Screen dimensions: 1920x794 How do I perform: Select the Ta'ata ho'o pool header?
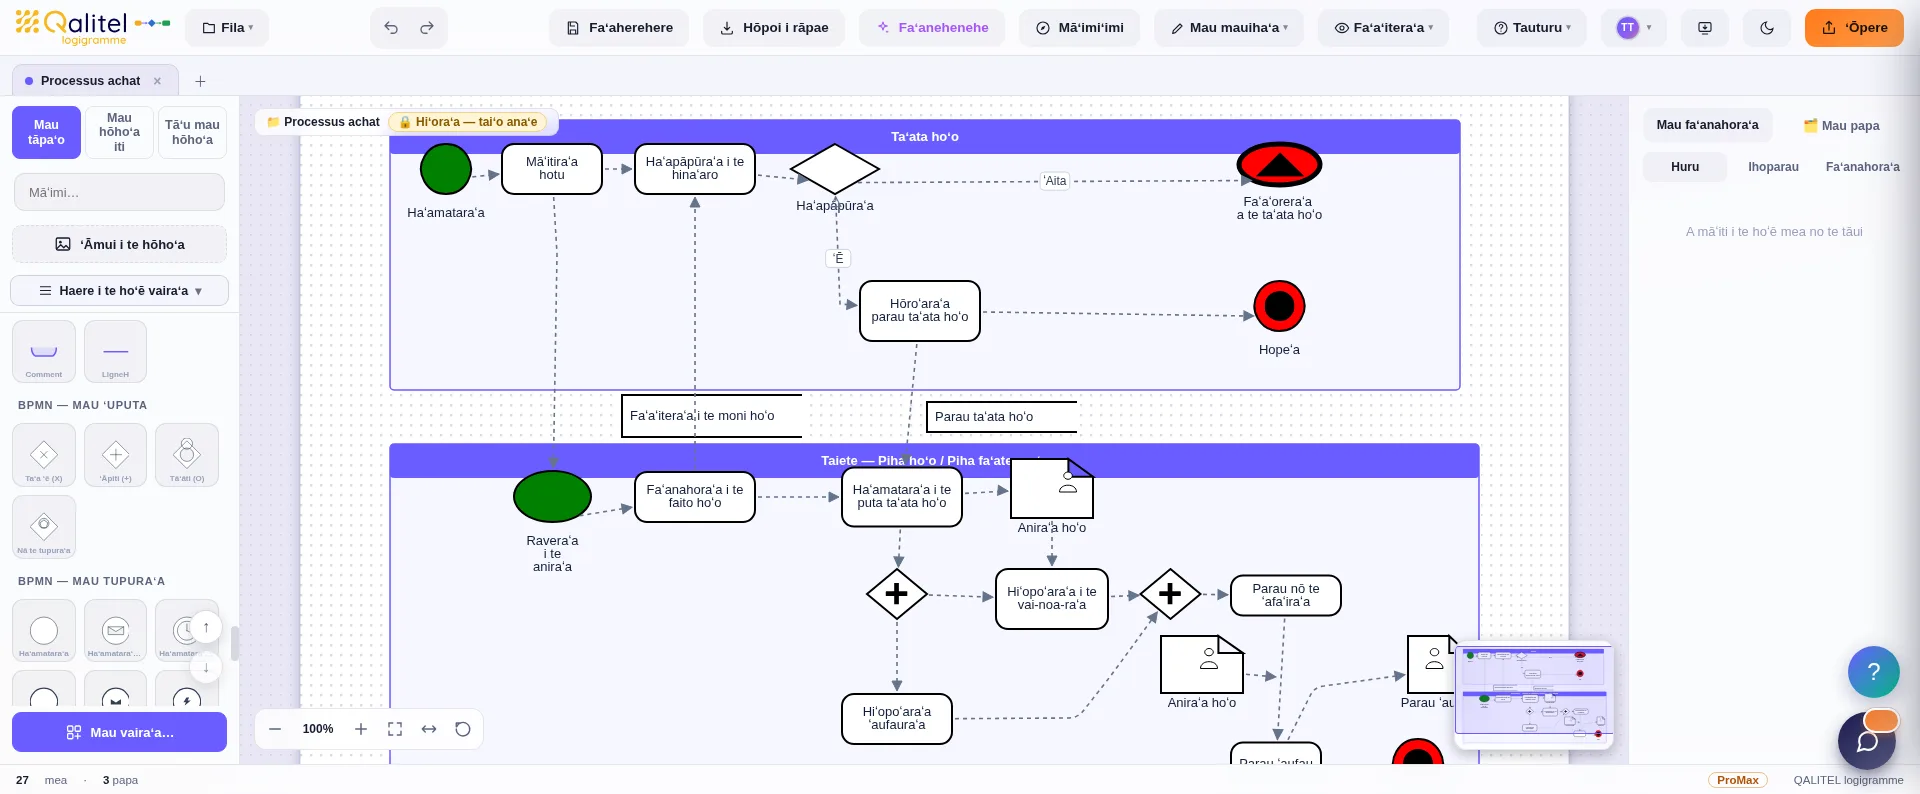click(x=925, y=137)
